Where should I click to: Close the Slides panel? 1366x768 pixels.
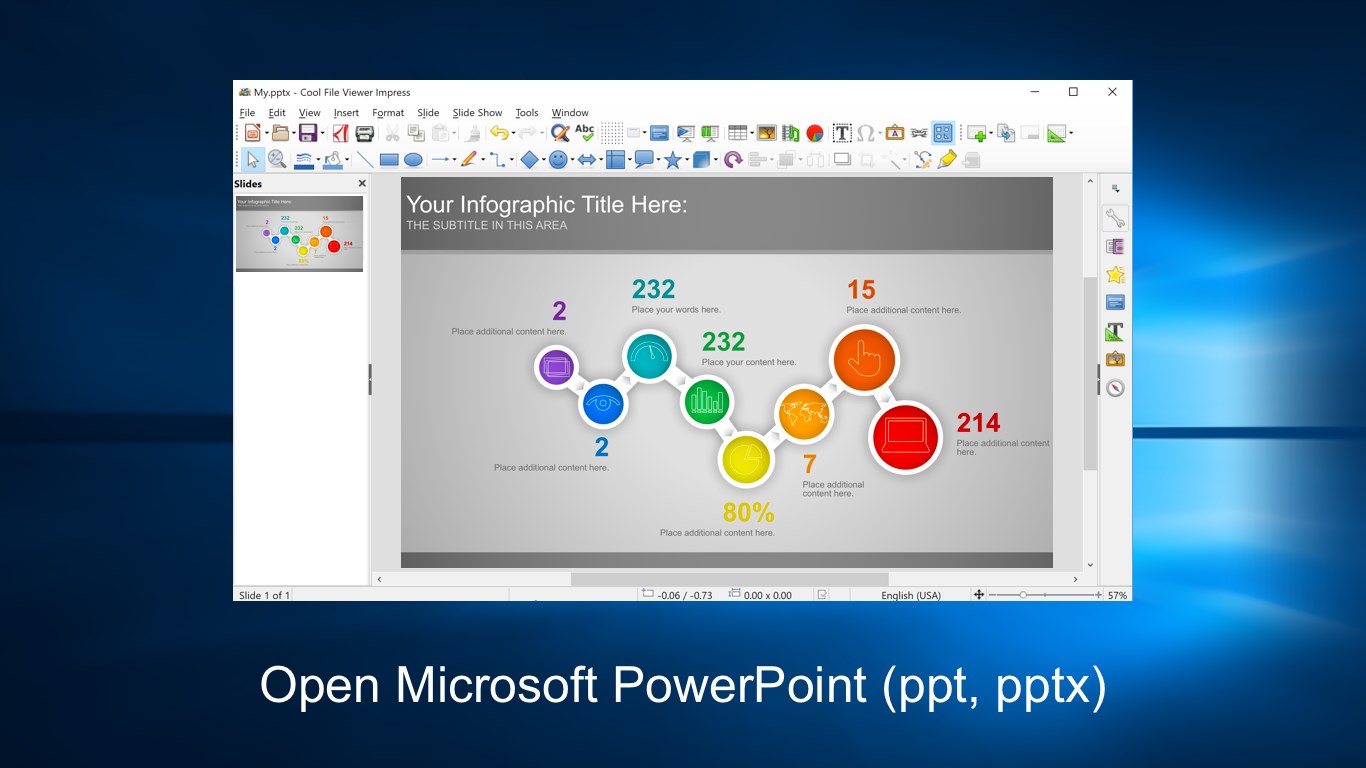[362, 184]
